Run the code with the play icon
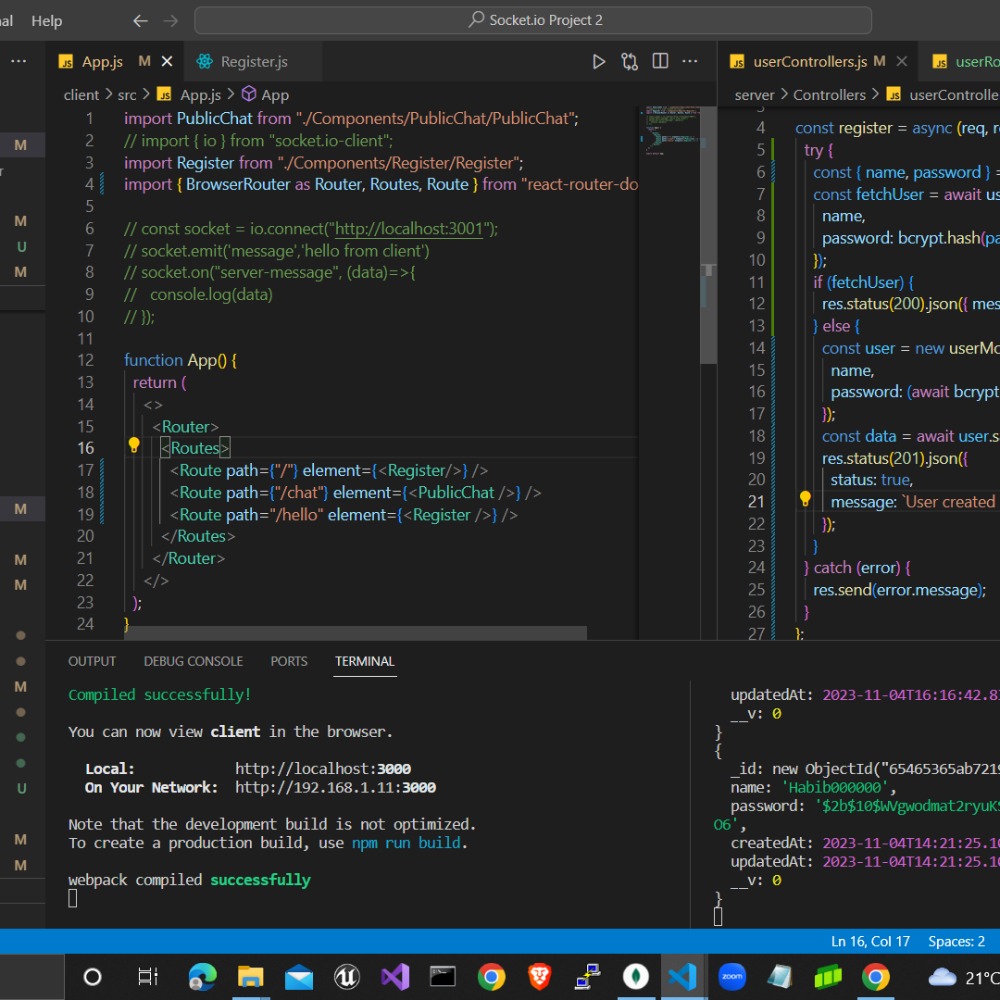This screenshot has height=1000, width=1000. point(599,61)
